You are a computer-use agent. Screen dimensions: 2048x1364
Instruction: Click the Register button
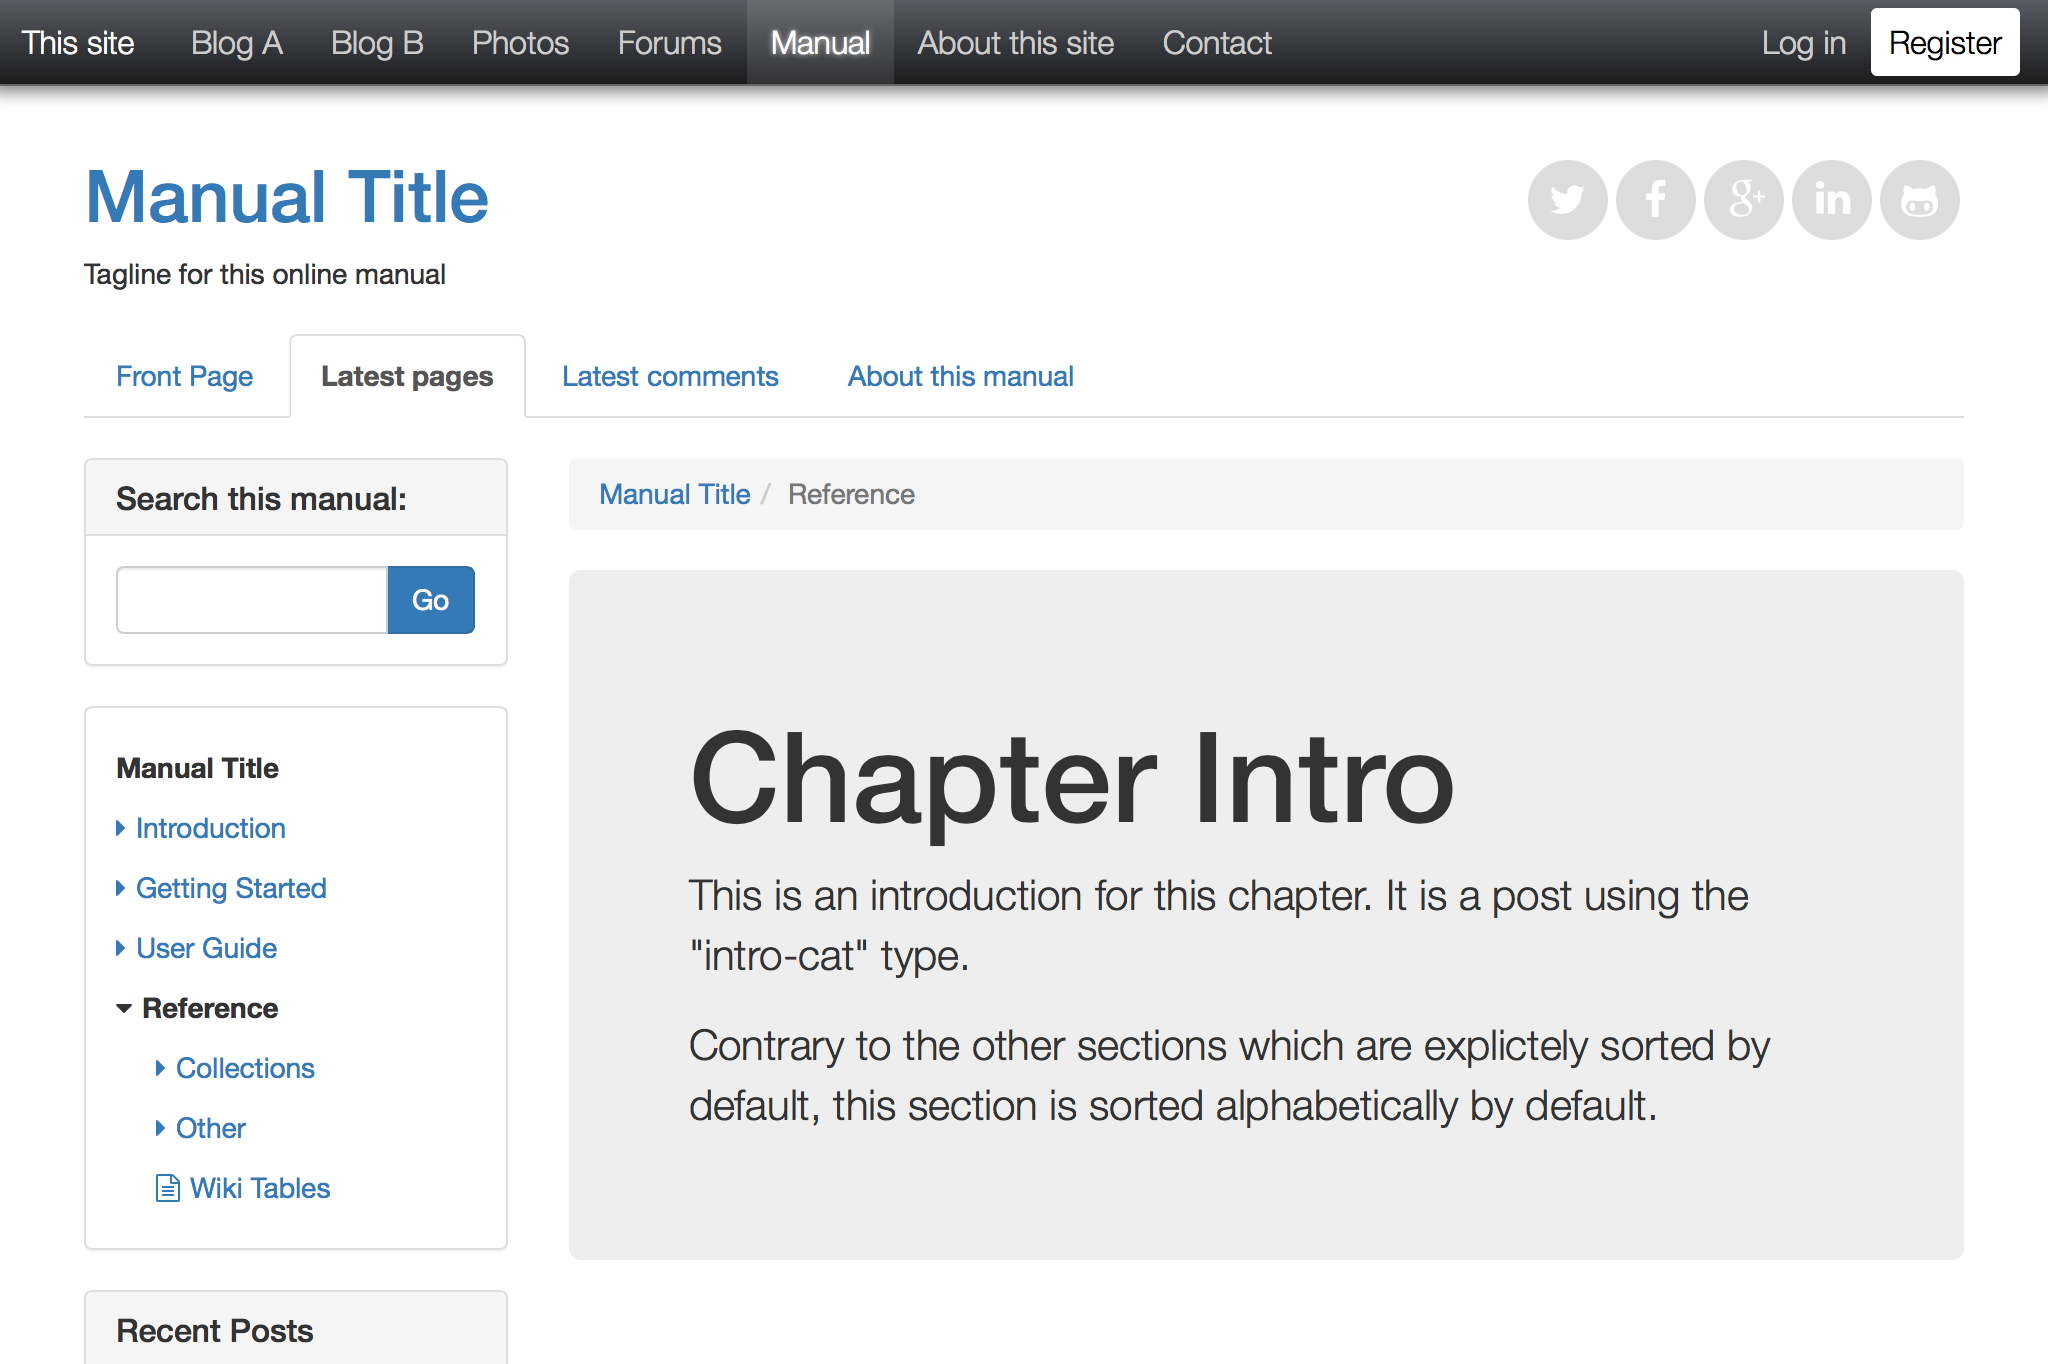pos(1945,43)
